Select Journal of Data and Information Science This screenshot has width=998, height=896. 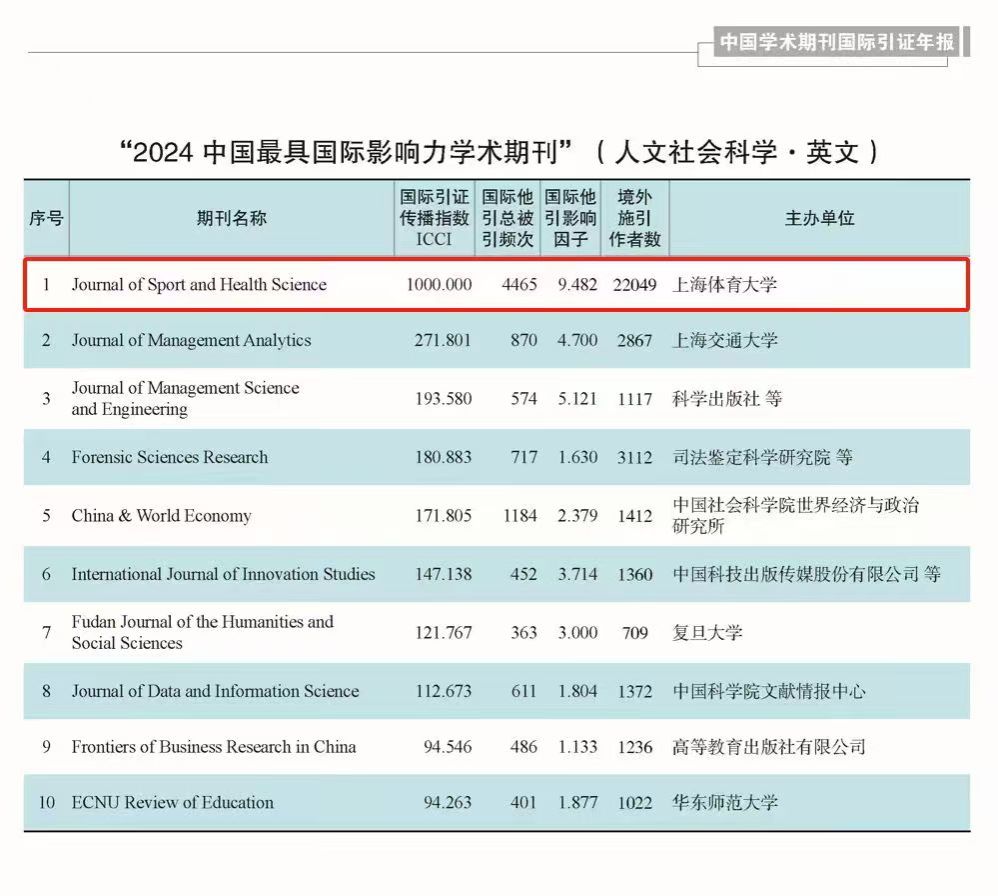(215, 692)
